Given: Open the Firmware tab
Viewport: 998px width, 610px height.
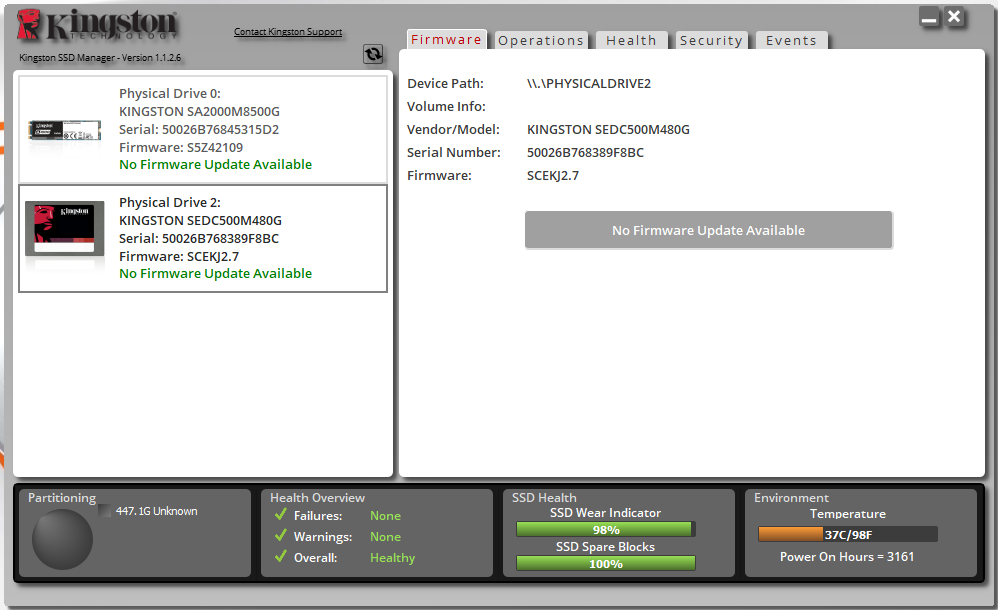Looking at the screenshot, I should (446, 39).
